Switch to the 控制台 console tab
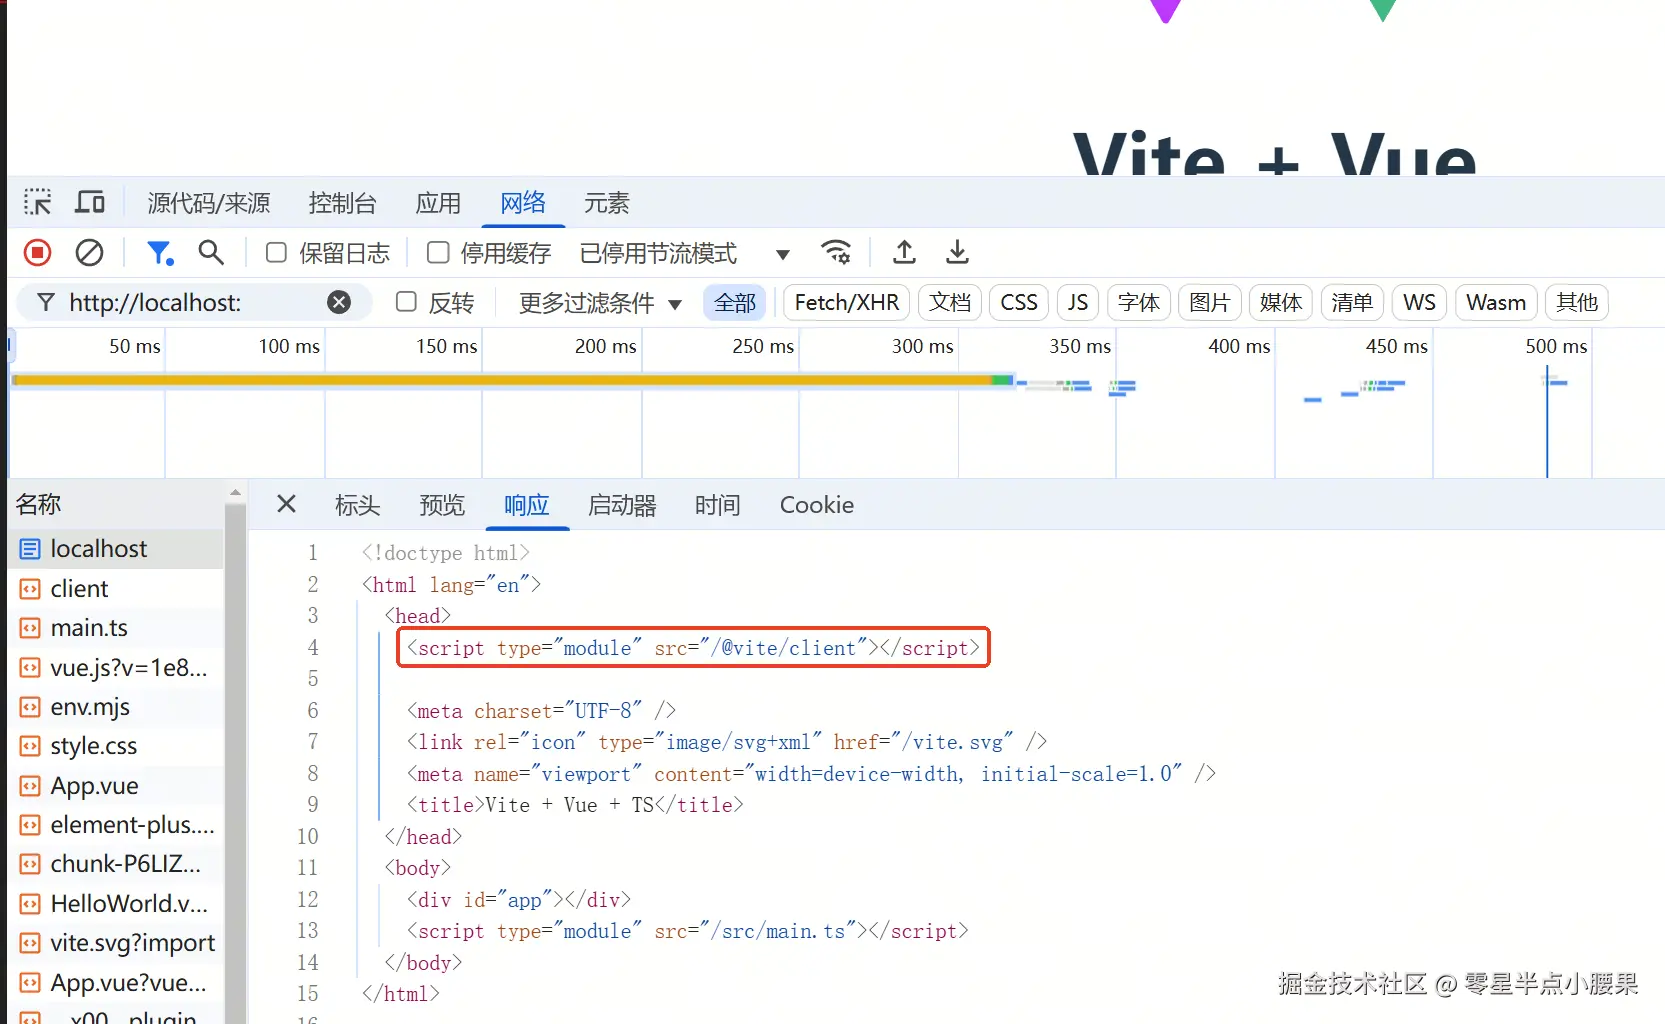Image resolution: width=1665 pixels, height=1024 pixels. 342,202
